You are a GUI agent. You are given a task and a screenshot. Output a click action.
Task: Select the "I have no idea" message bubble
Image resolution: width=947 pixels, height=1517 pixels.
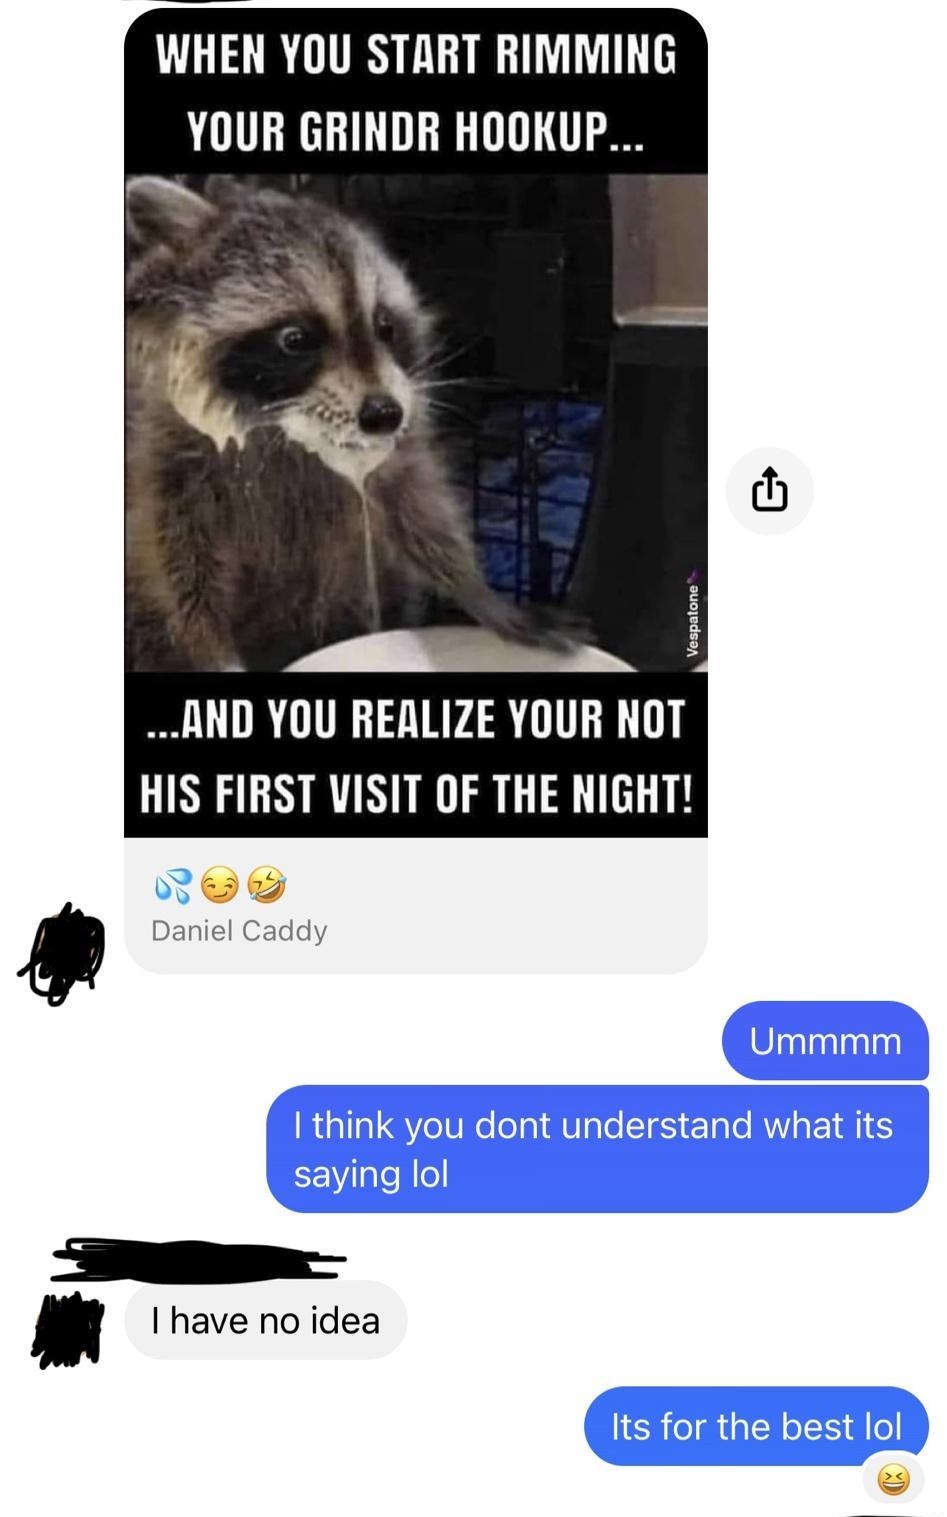tap(265, 1320)
